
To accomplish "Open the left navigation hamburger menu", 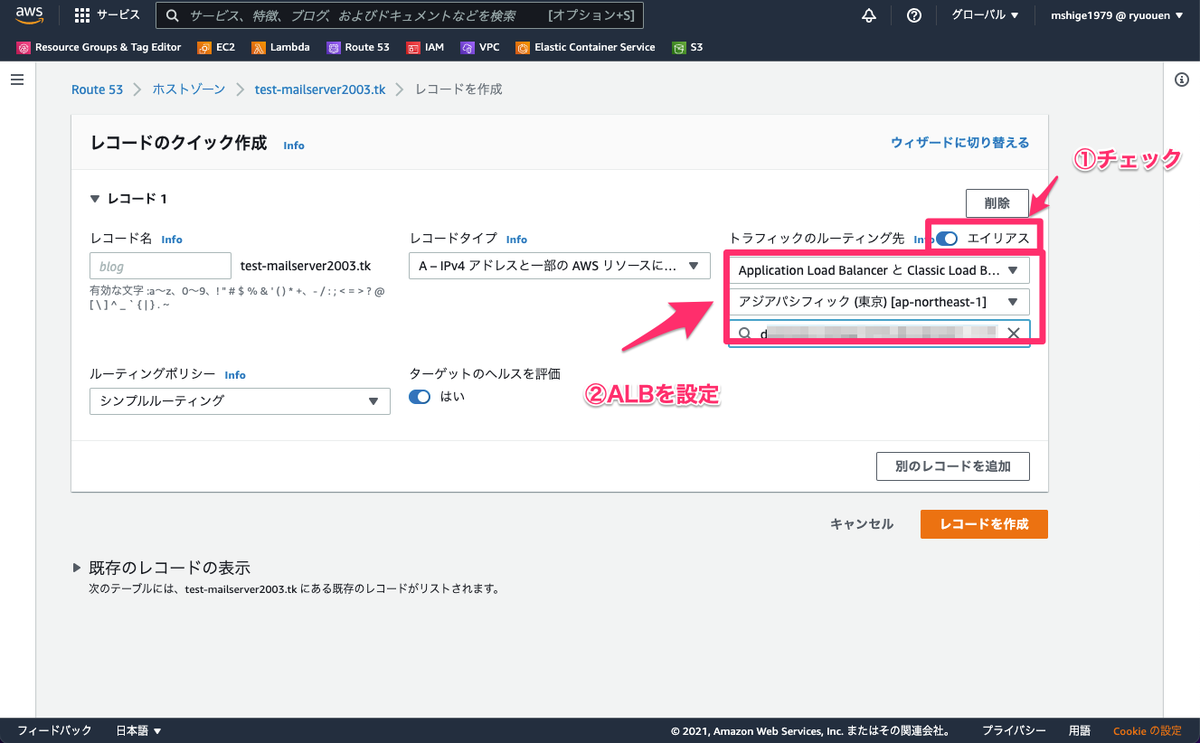I will click(17, 80).
